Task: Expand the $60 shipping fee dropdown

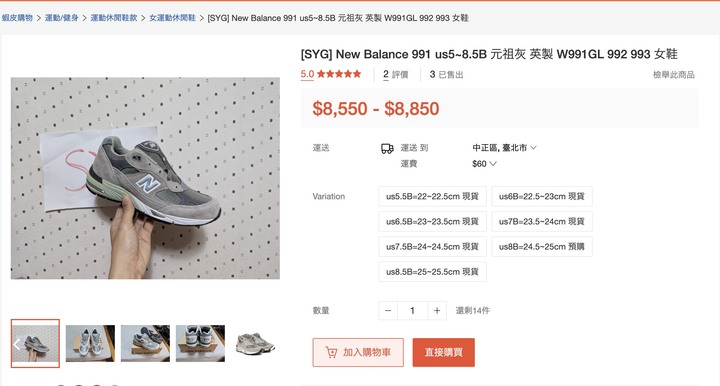Action: [484, 164]
